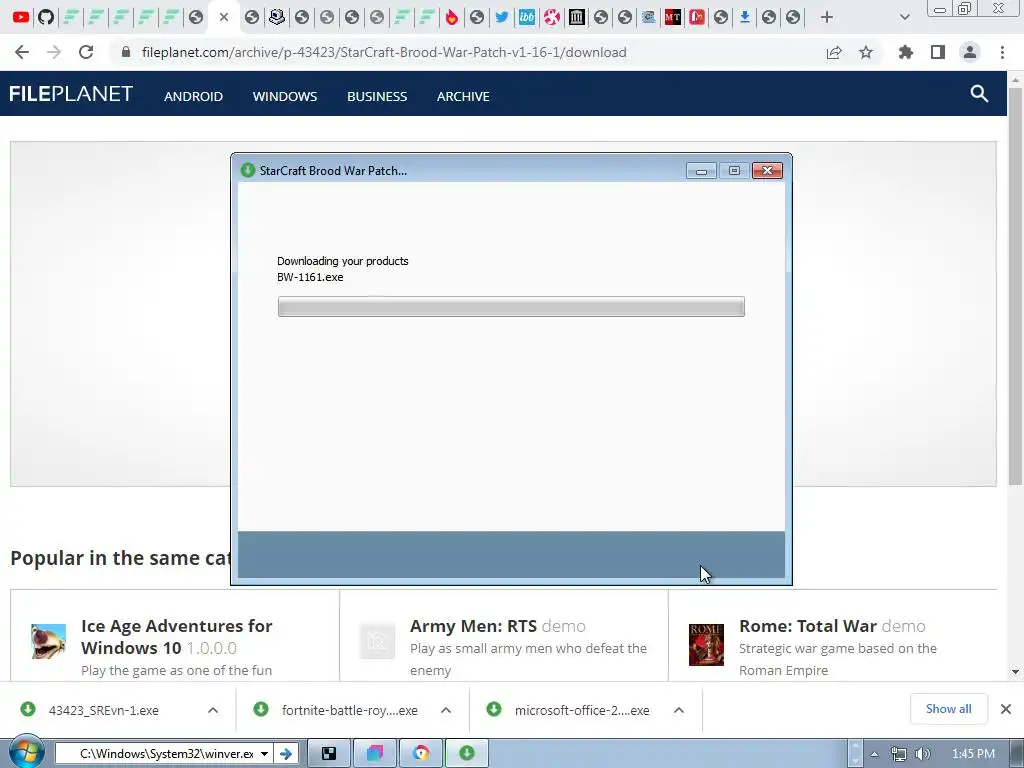Open the WINDOWS menu
Image resolution: width=1024 pixels, height=768 pixels.
pos(285,97)
